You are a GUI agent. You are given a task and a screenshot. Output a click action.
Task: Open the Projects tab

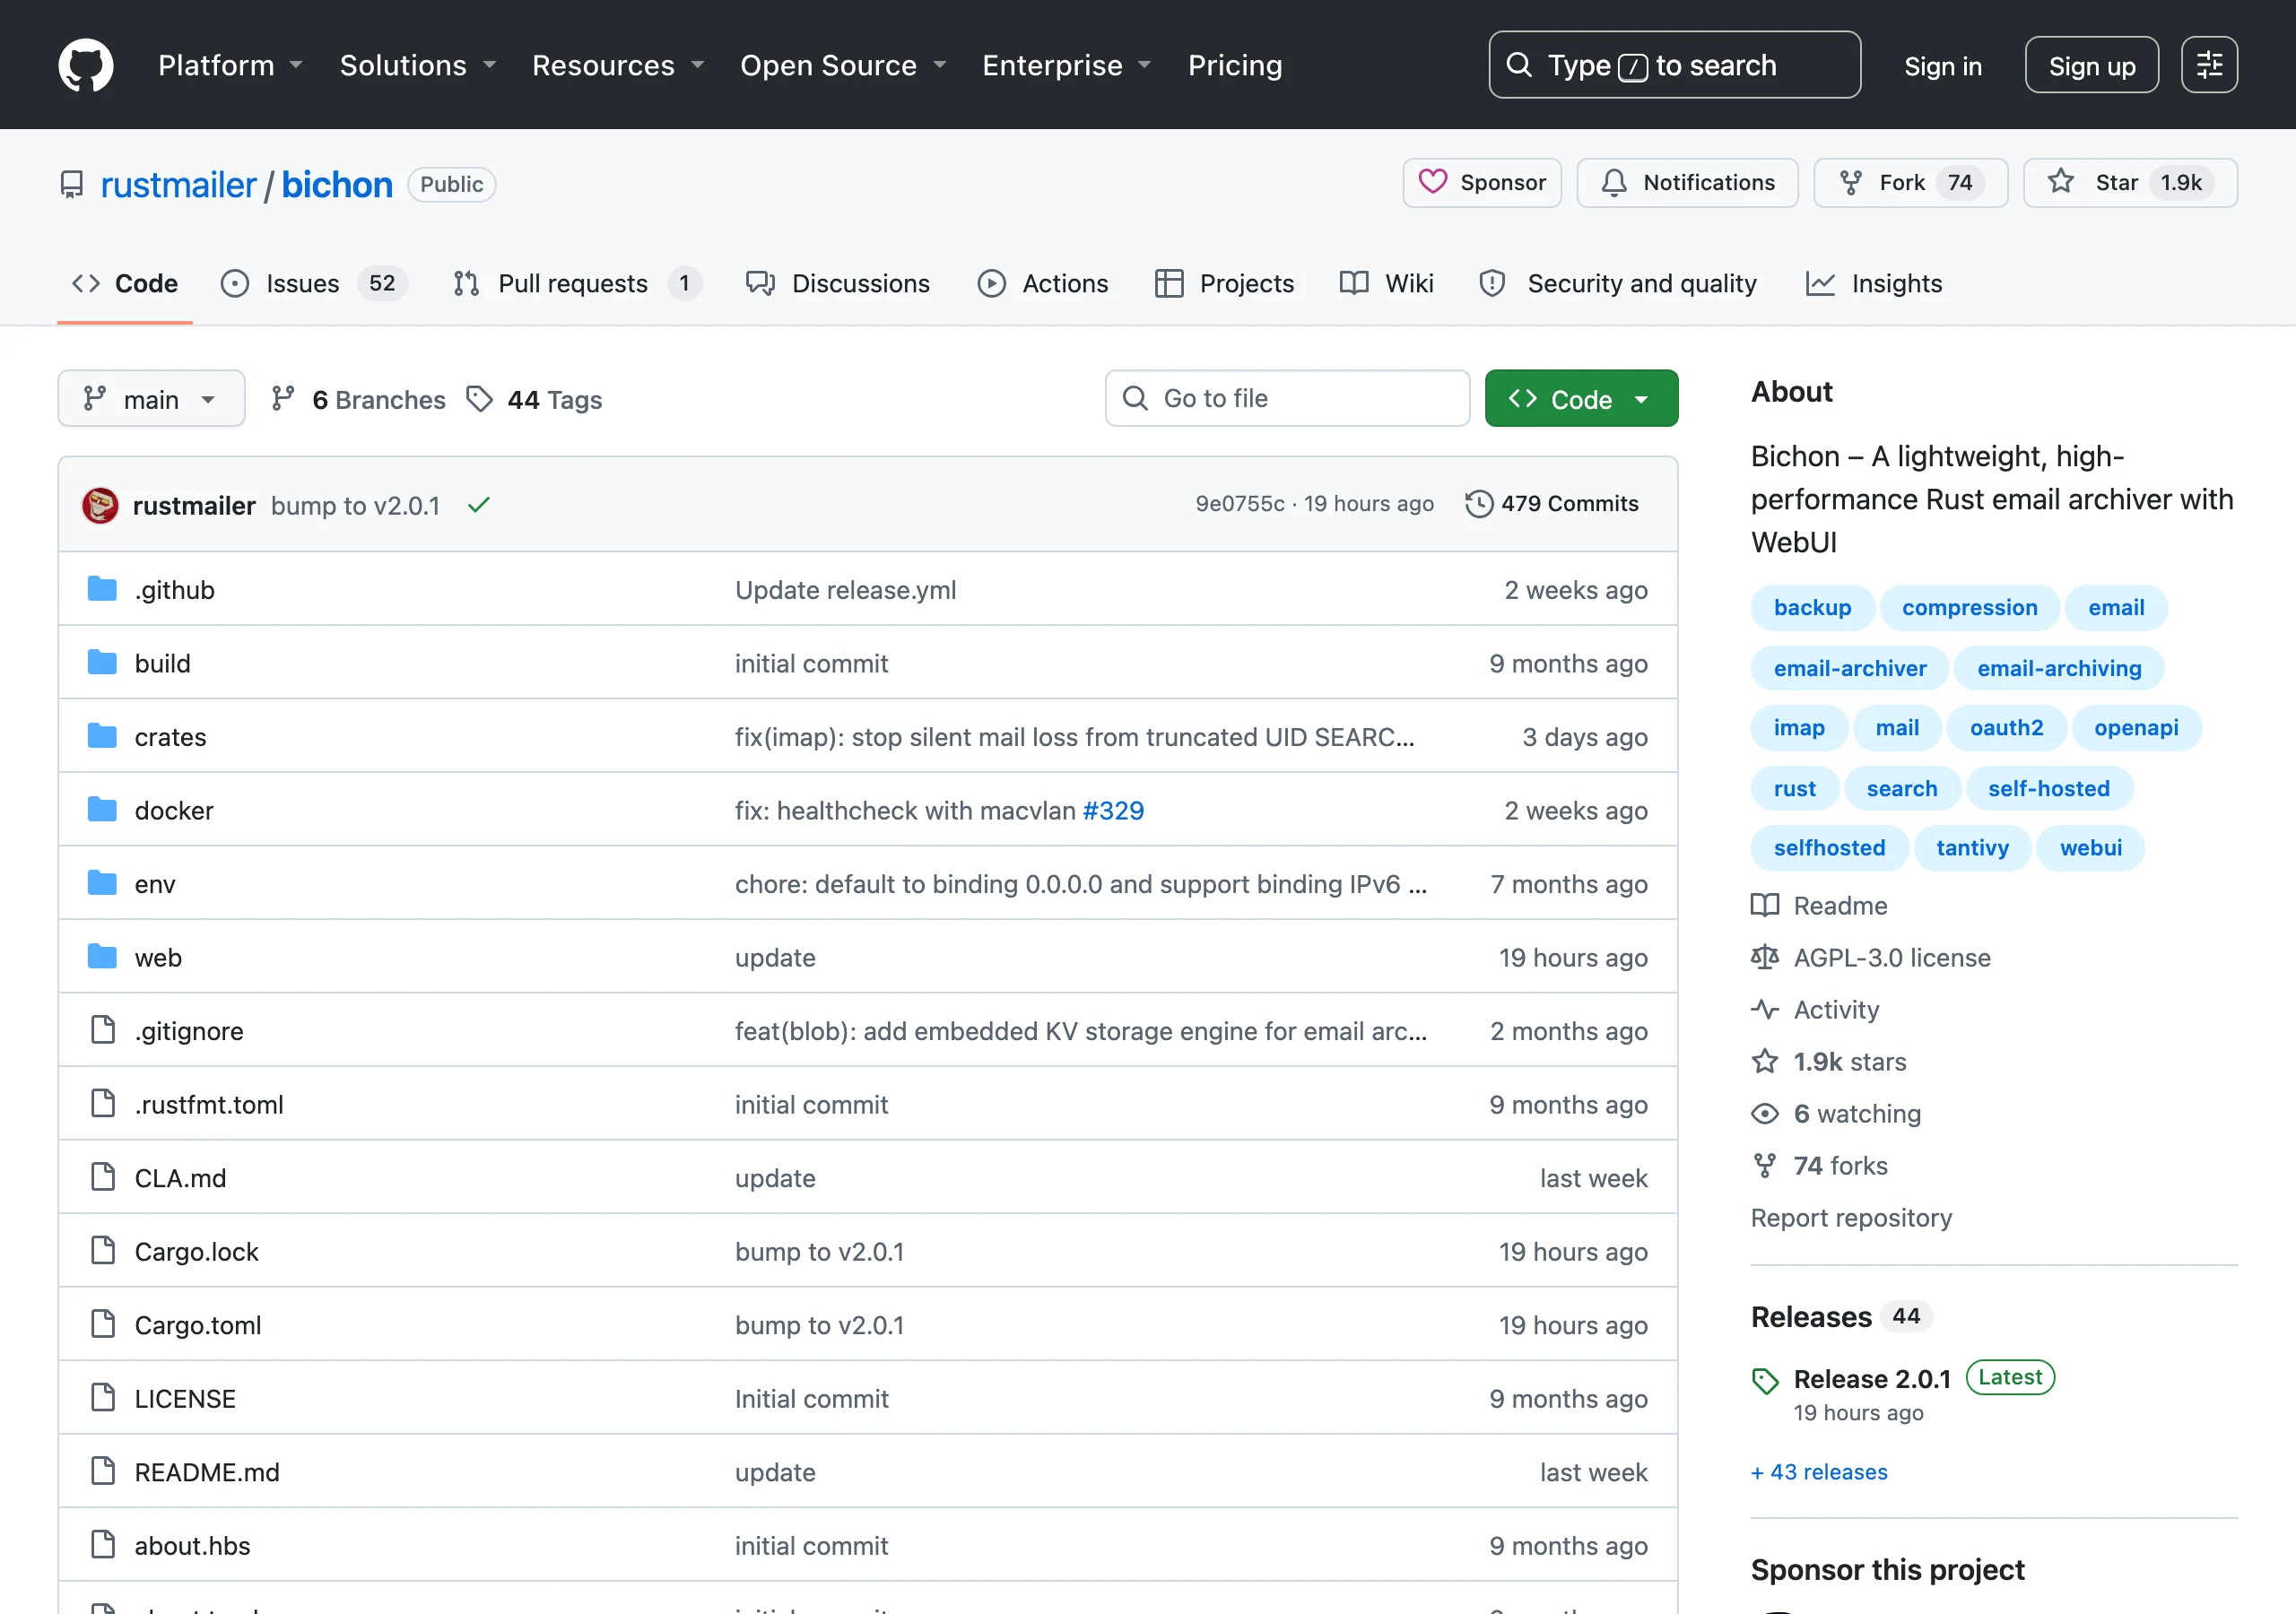pyautogui.click(x=1224, y=284)
